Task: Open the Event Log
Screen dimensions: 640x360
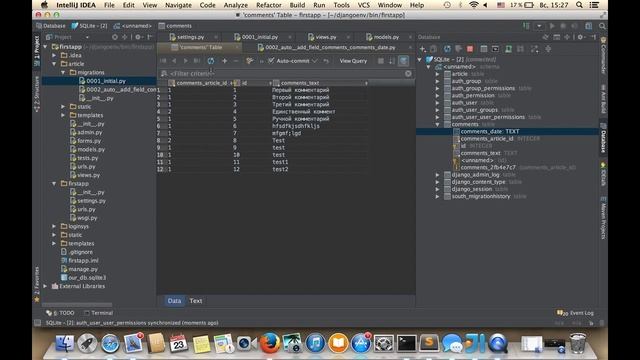Action: pos(576,313)
